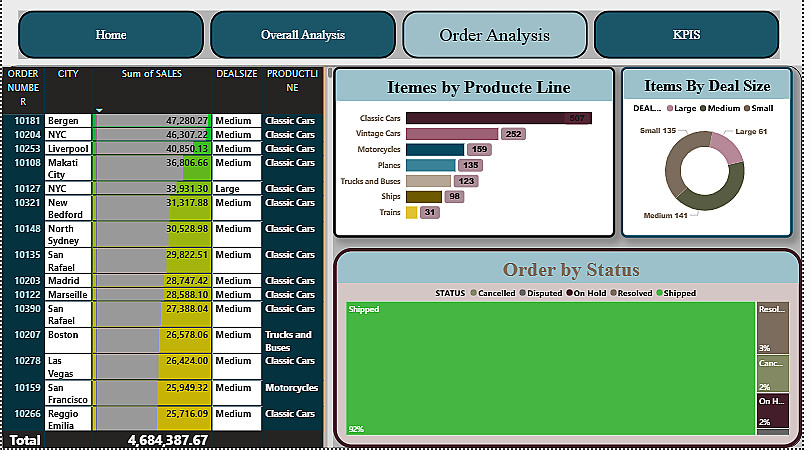
Task: Sort table by ORDER NUMBER column header
Action: click(x=23, y=87)
